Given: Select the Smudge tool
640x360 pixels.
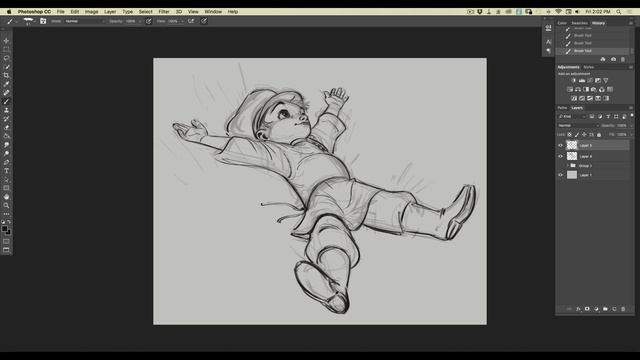Looking at the screenshot, I should coord(6,145).
